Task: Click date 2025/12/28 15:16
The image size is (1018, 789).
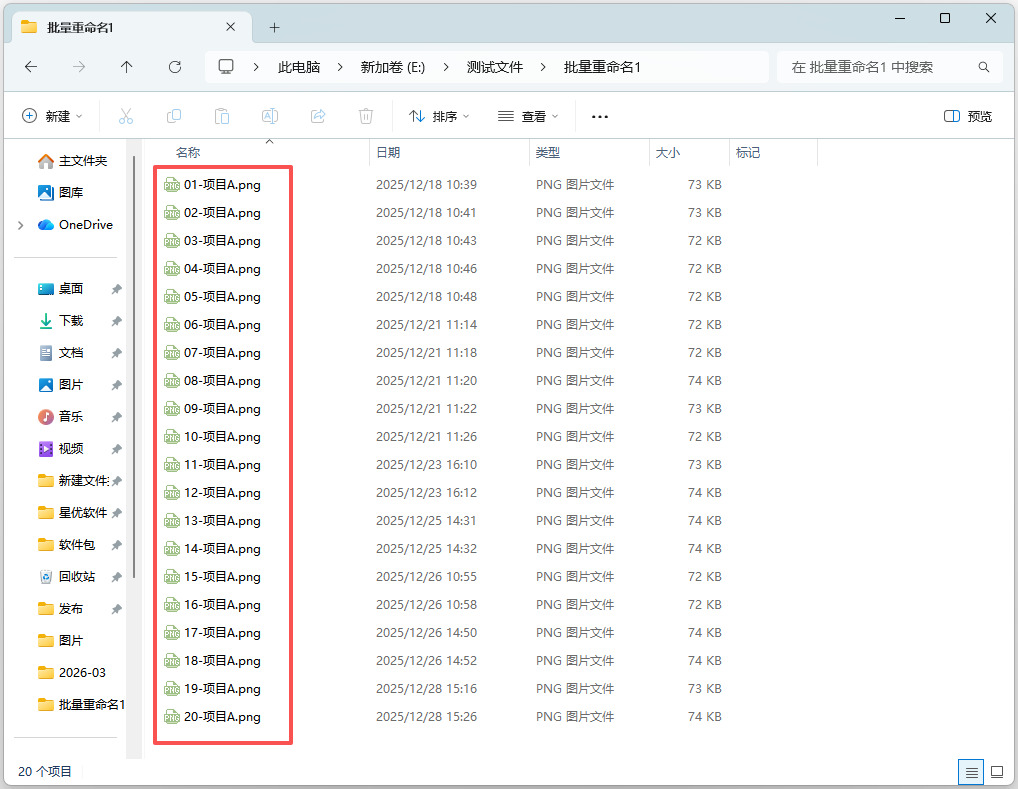Action: 426,689
